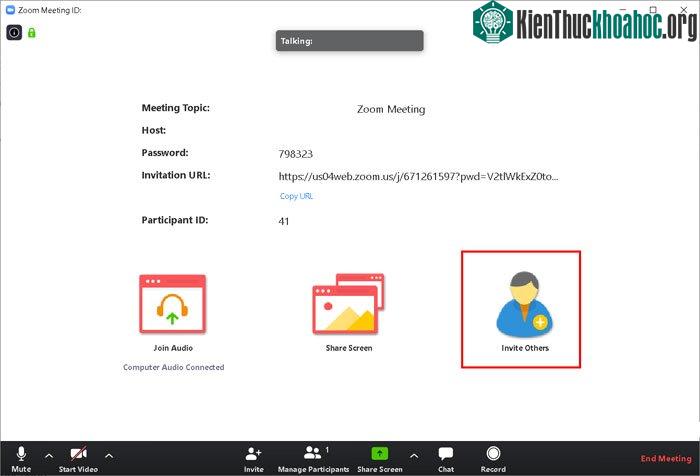Screen dimensions: 700x476
Task: Click green Share Screen toolbar button
Action: click(x=380, y=459)
